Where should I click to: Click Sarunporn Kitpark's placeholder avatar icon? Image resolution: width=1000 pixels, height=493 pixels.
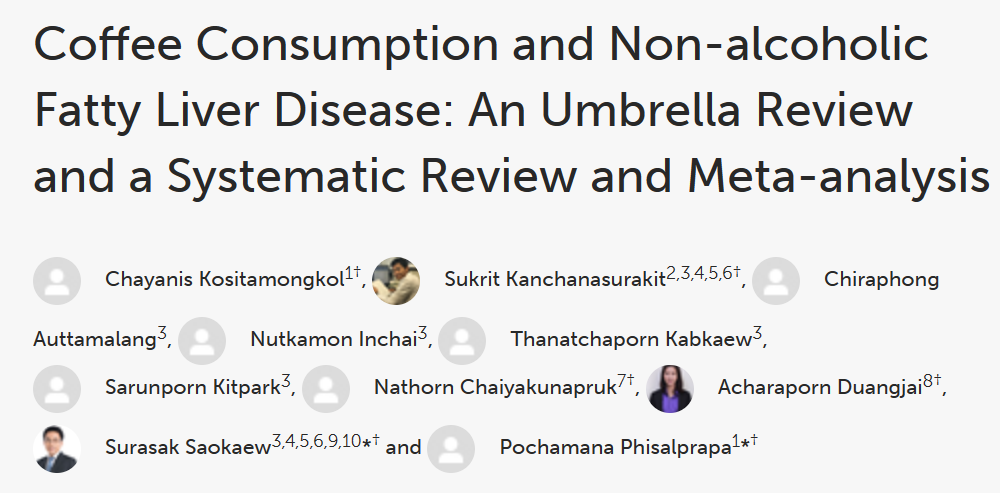[57, 388]
